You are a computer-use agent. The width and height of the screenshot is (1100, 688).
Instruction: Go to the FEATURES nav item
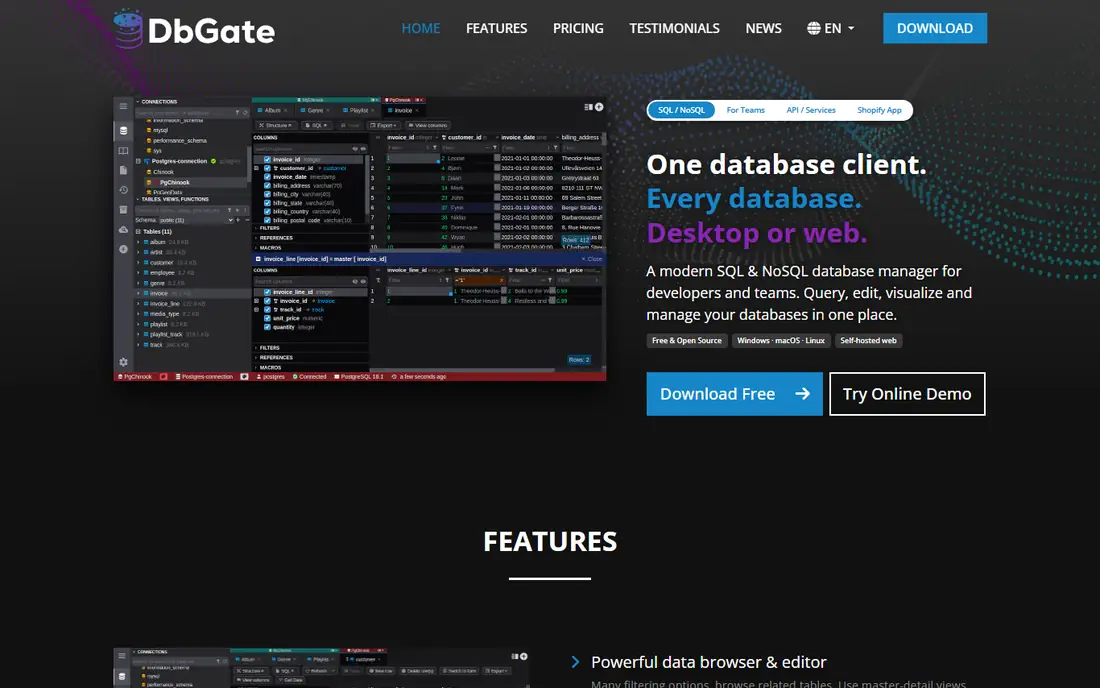(497, 28)
